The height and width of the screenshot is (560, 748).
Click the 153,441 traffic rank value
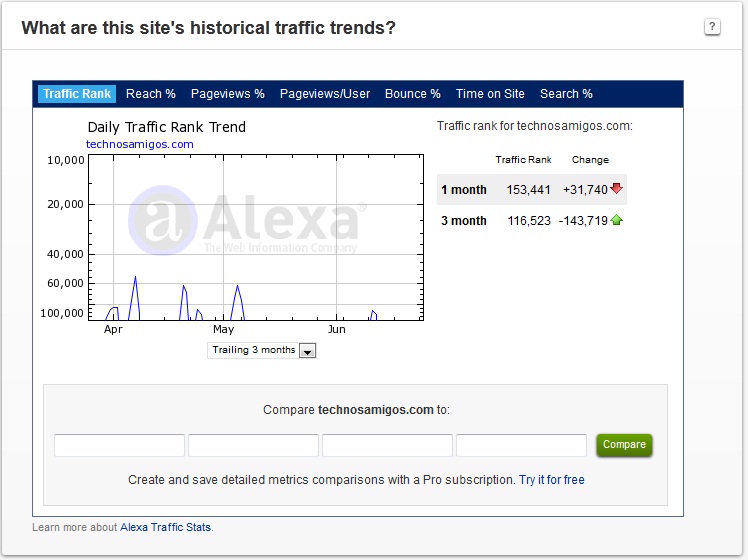coord(528,190)
